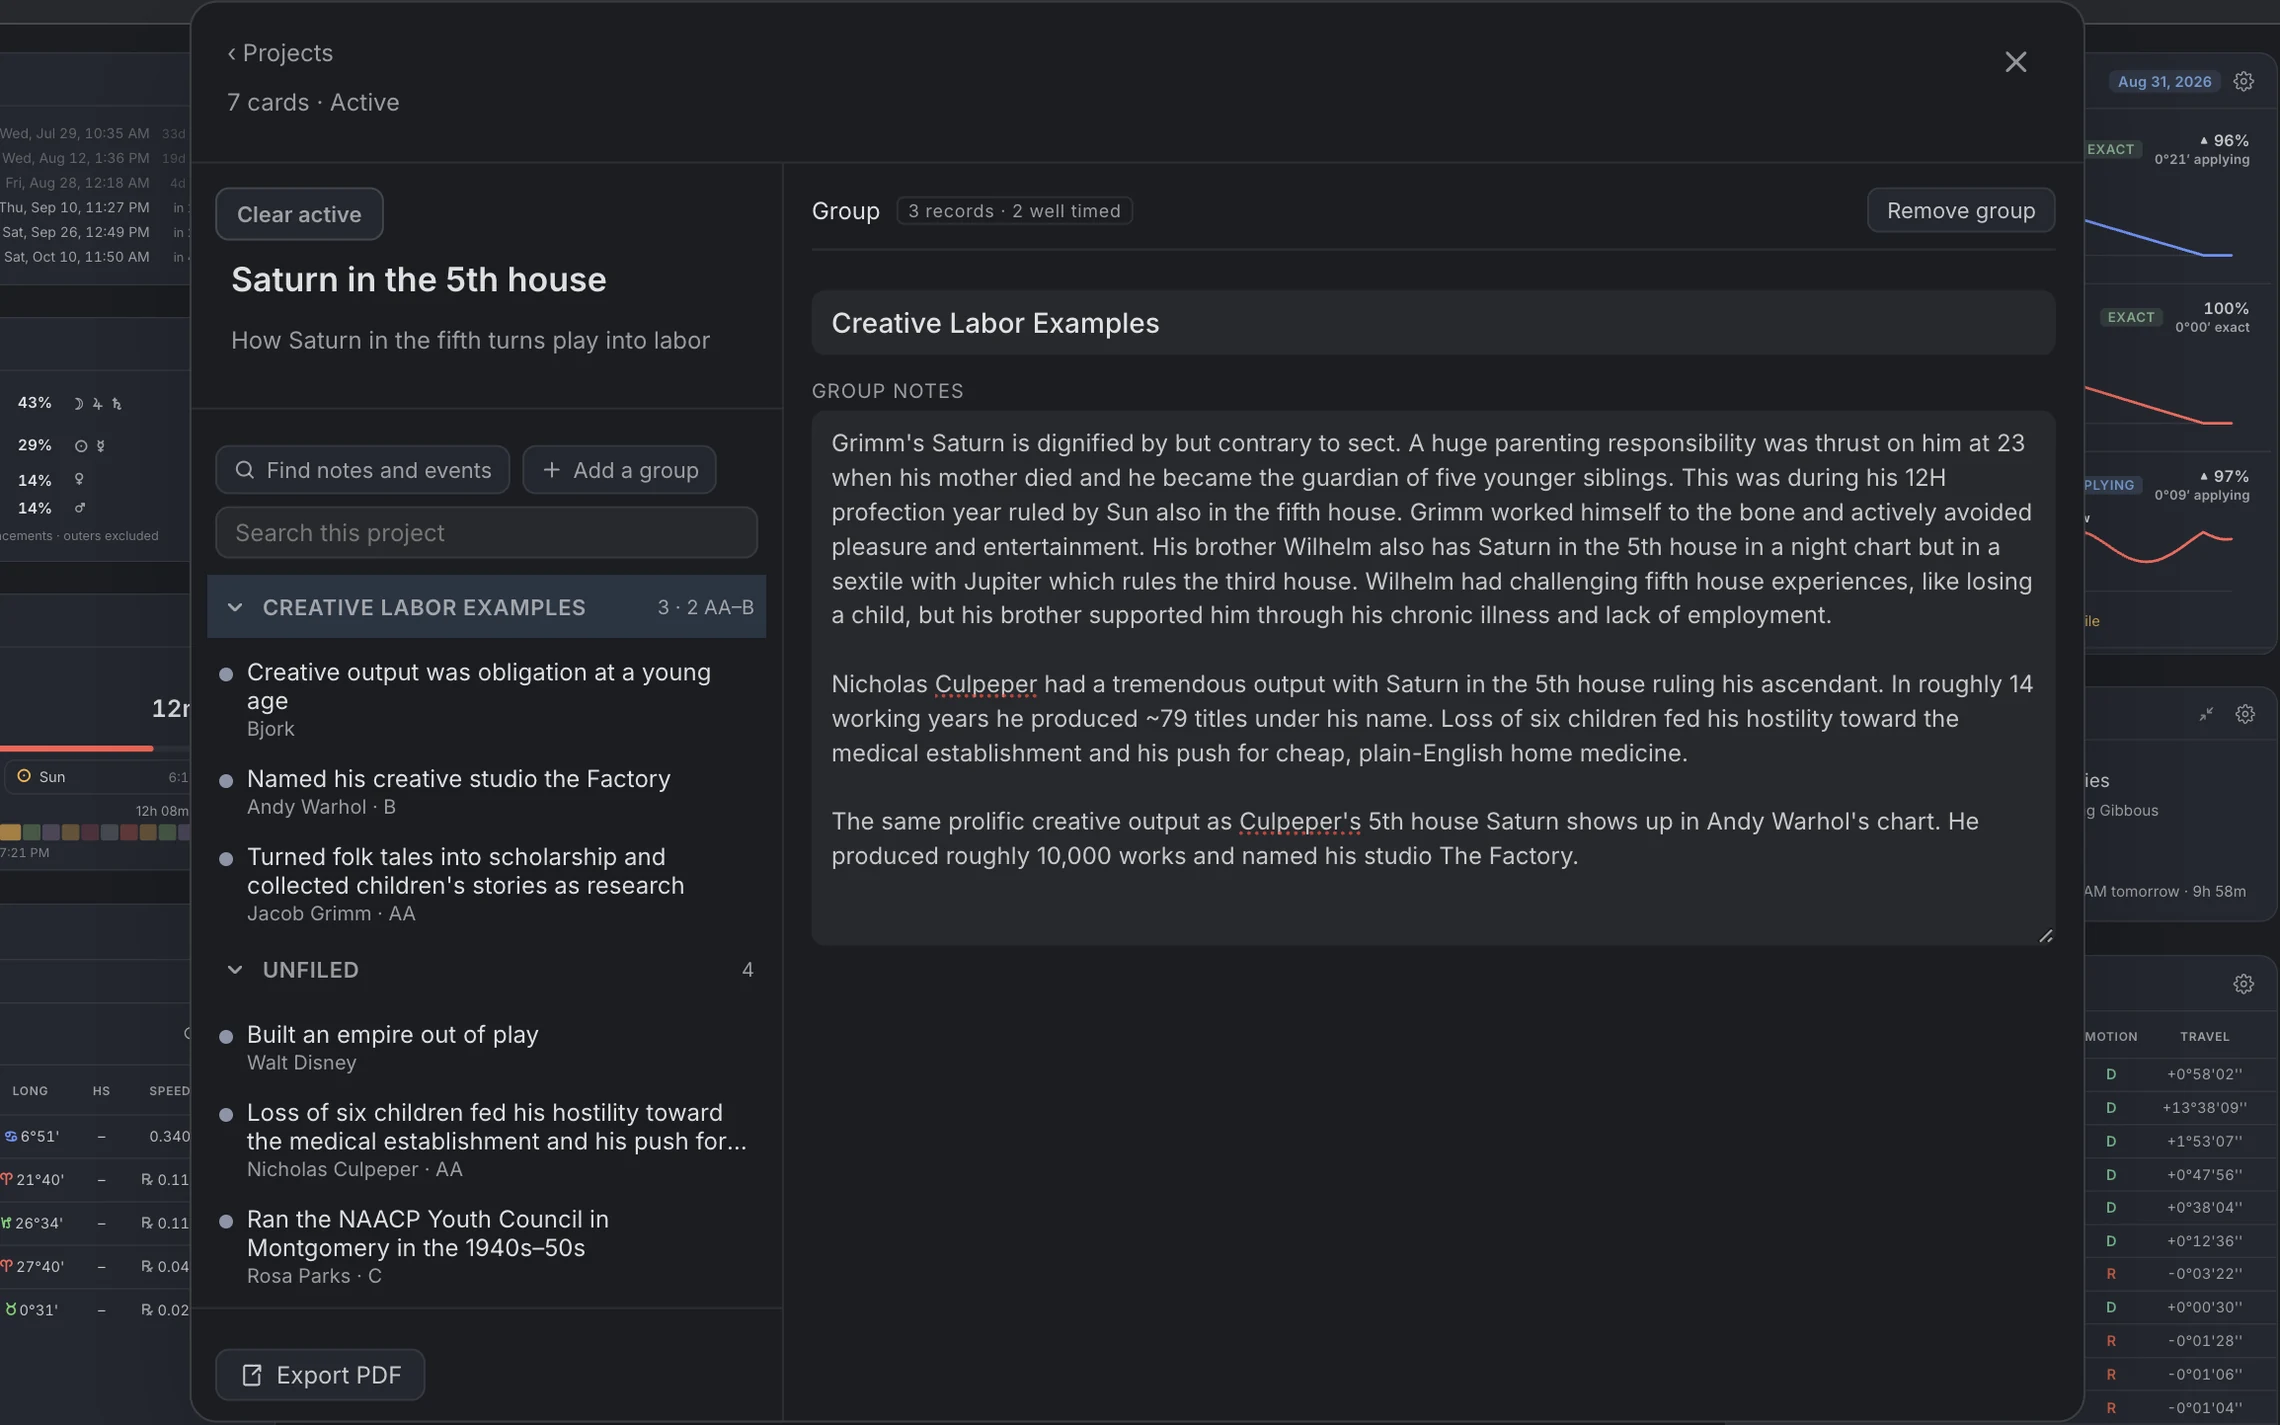Open the Bjork creative output card
2280x1425 pixels.
[486, 699]
